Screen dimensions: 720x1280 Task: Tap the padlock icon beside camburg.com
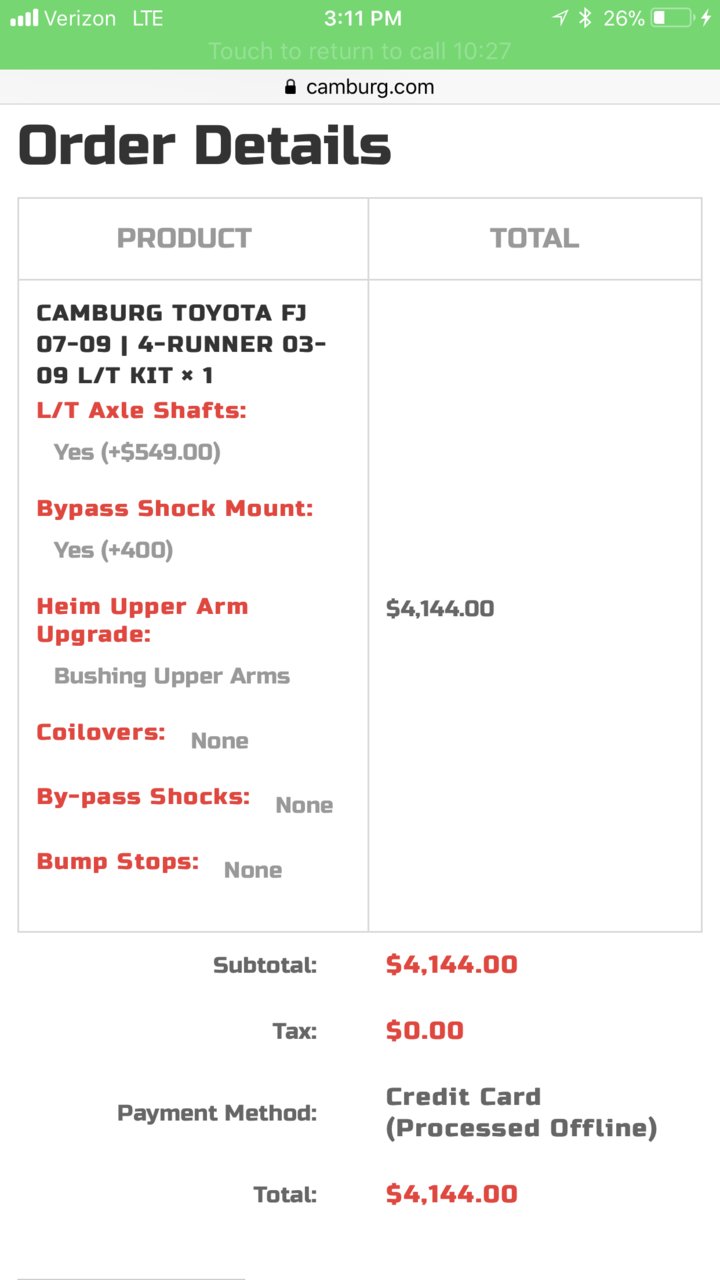(x=291, y=87)
